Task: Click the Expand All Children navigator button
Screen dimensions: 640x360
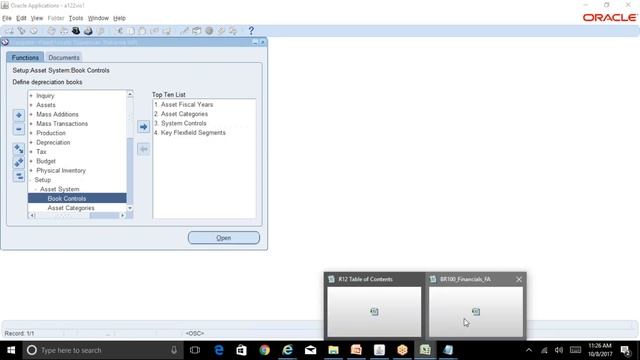Action: pyautogui.click(x=19, y=149)
